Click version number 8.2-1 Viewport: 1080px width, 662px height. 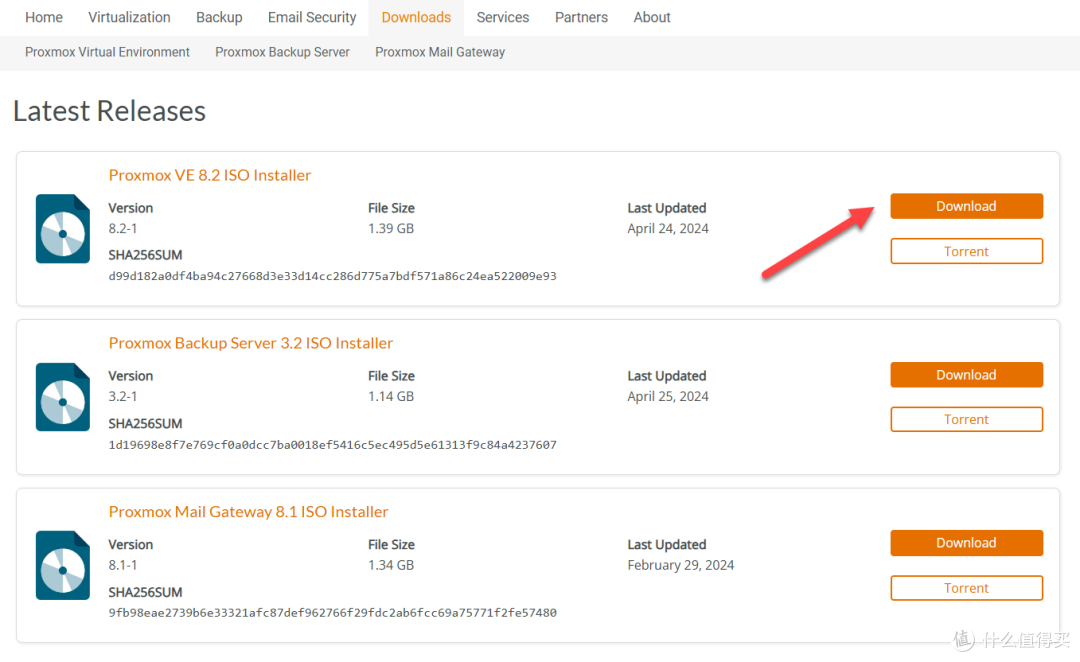tap(123, 229)
